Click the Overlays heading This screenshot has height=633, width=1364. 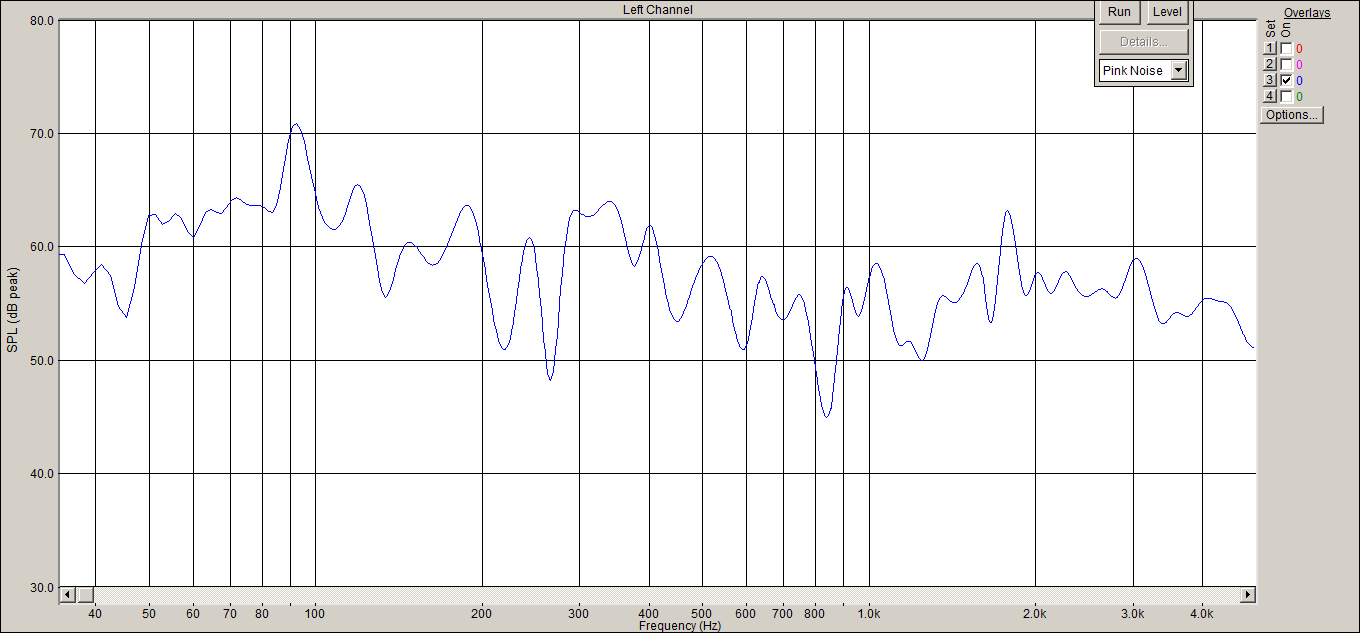click(x=1308, y=13)
